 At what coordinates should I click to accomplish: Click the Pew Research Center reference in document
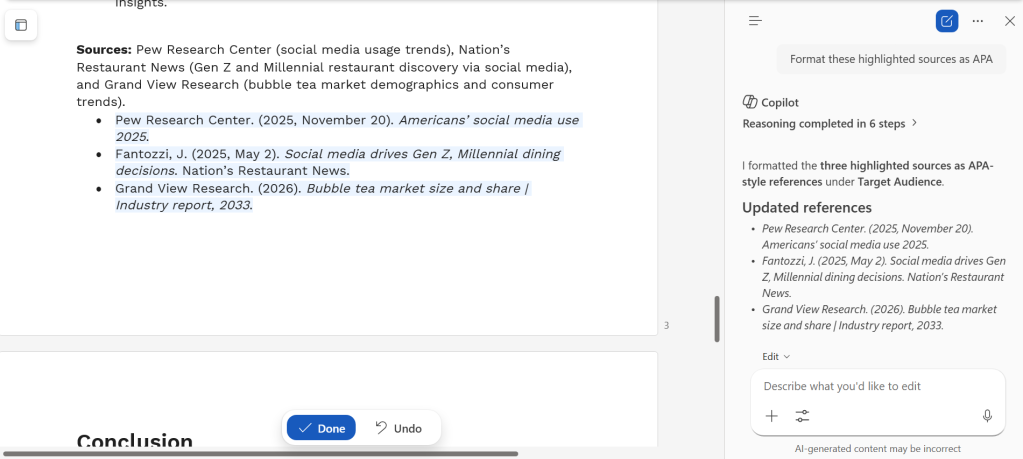pos(347,128)
